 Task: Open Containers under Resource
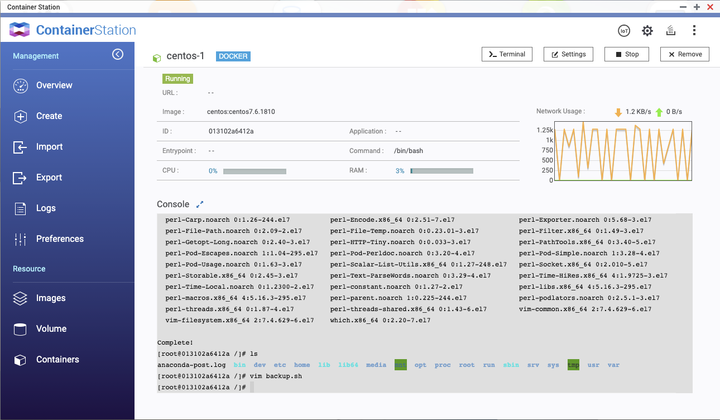tap(57, 359)
